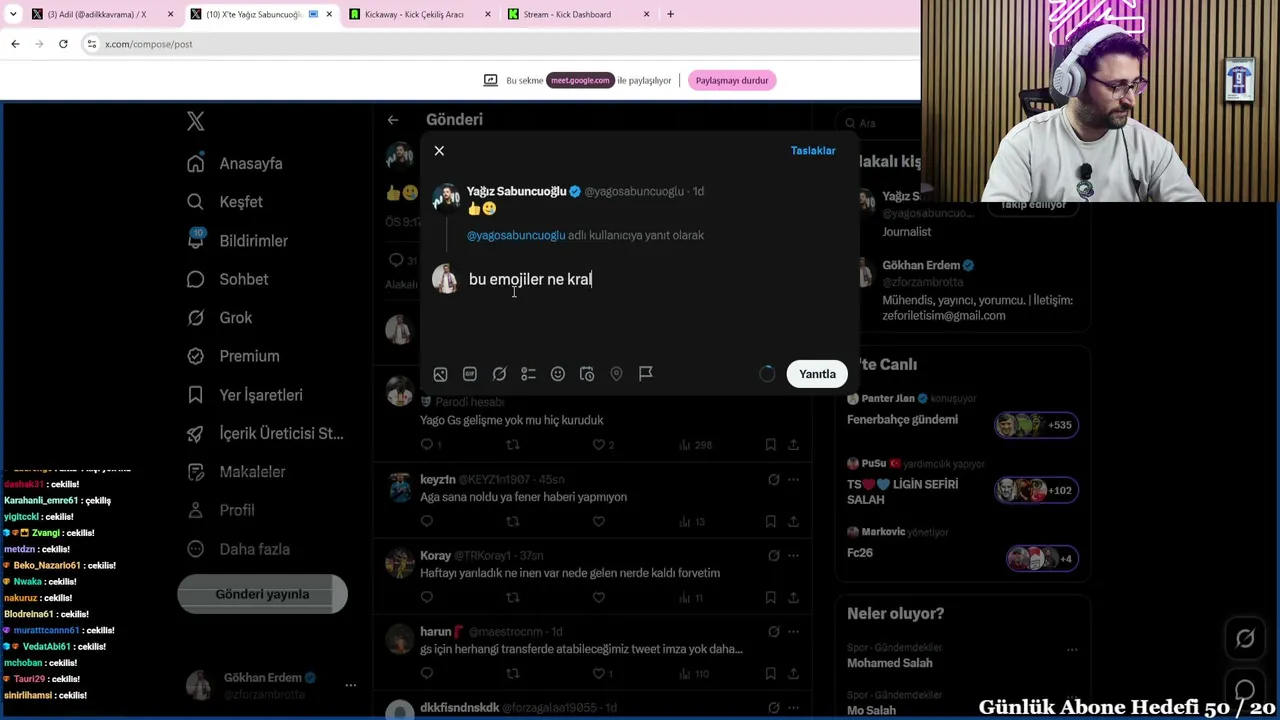Click the Yanıtla reply button
The image size is (1280, 720).
817,374
